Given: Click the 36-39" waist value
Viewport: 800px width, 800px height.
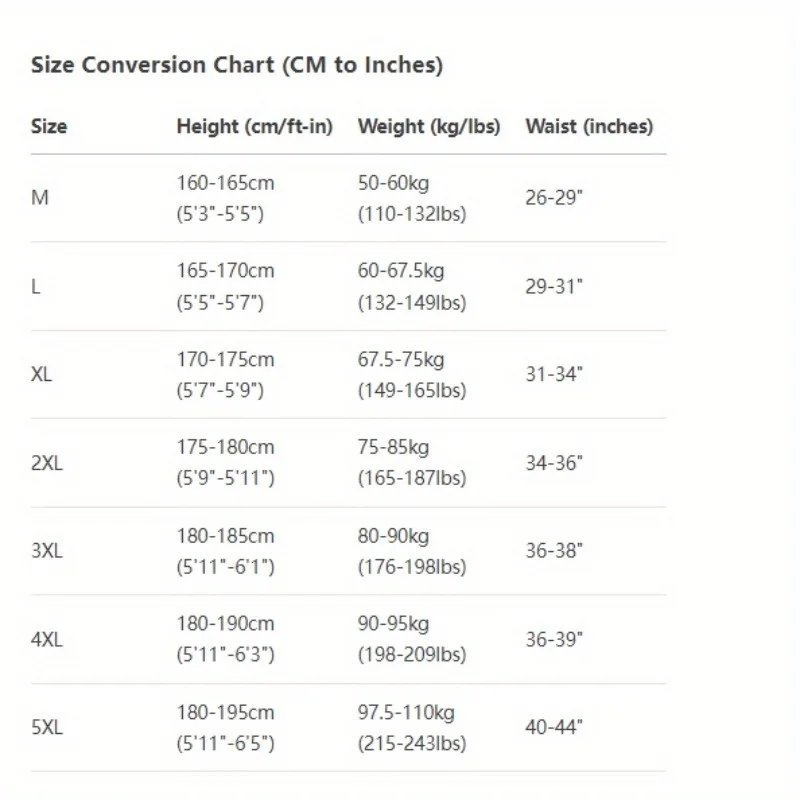Looking at the screenshot, I should click(x=554, y=640).
